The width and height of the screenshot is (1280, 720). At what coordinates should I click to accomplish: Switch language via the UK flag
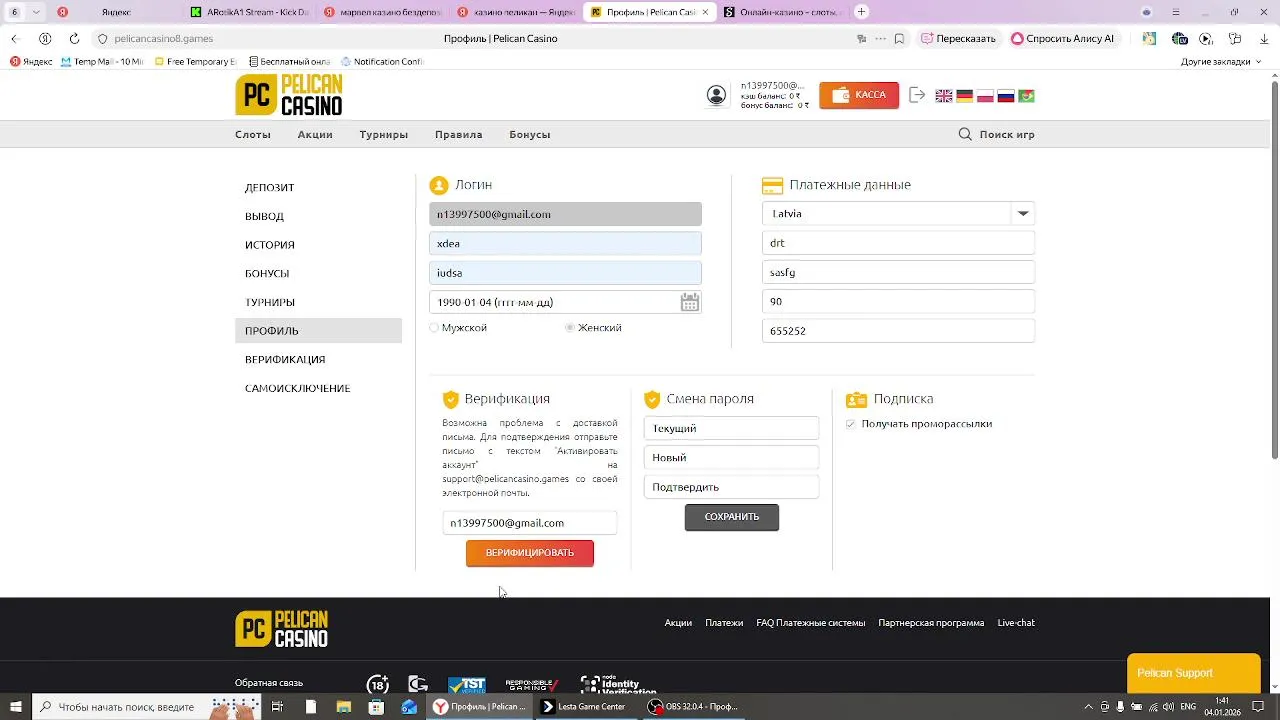pos(944,96)
